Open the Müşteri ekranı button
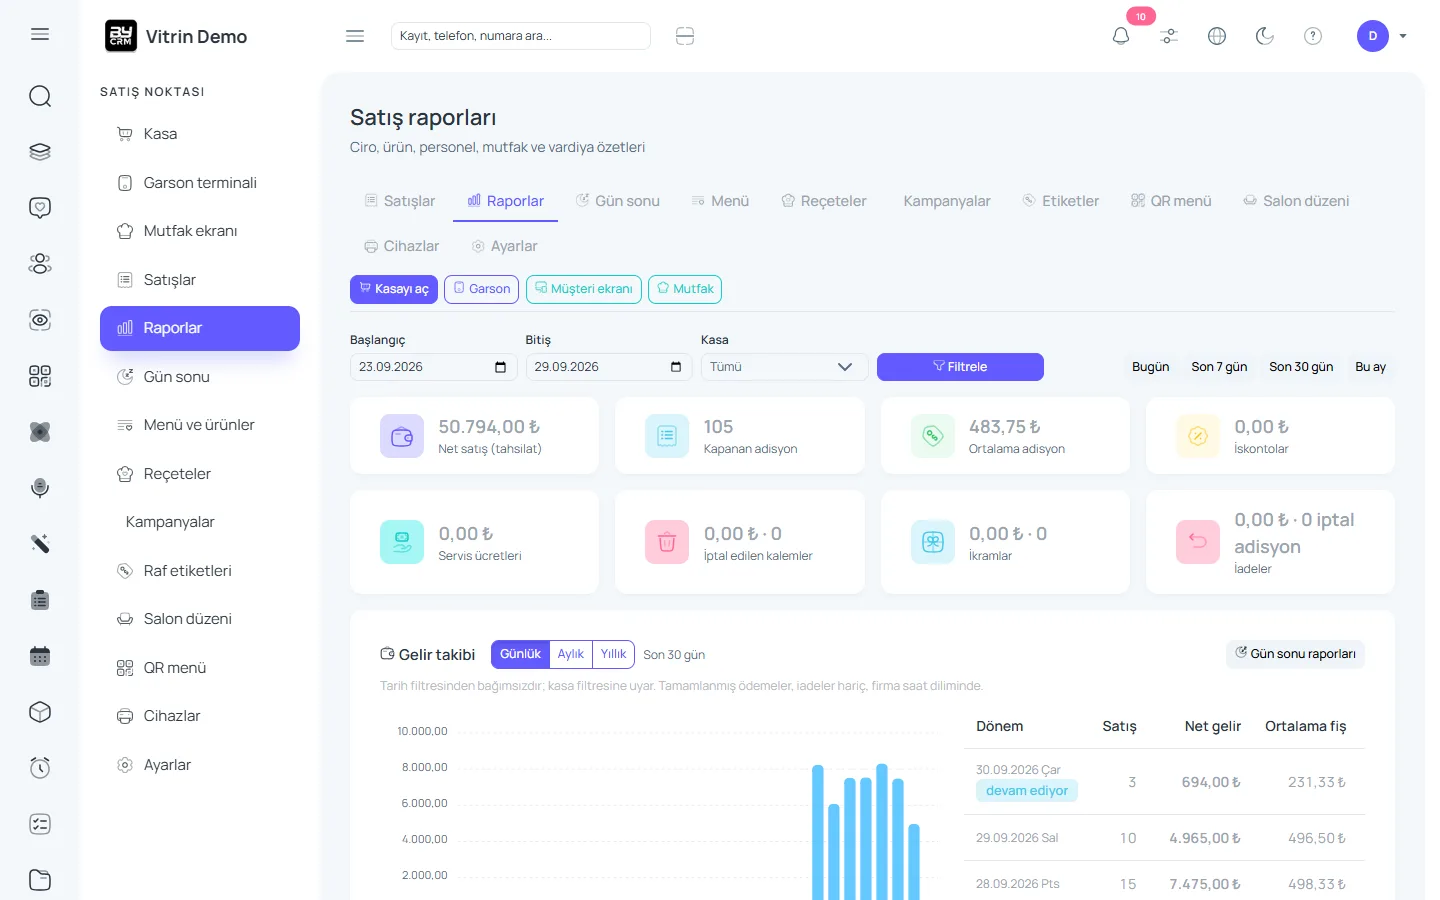1440x900 pixels. pyautogui.click(x=584, y=289)
